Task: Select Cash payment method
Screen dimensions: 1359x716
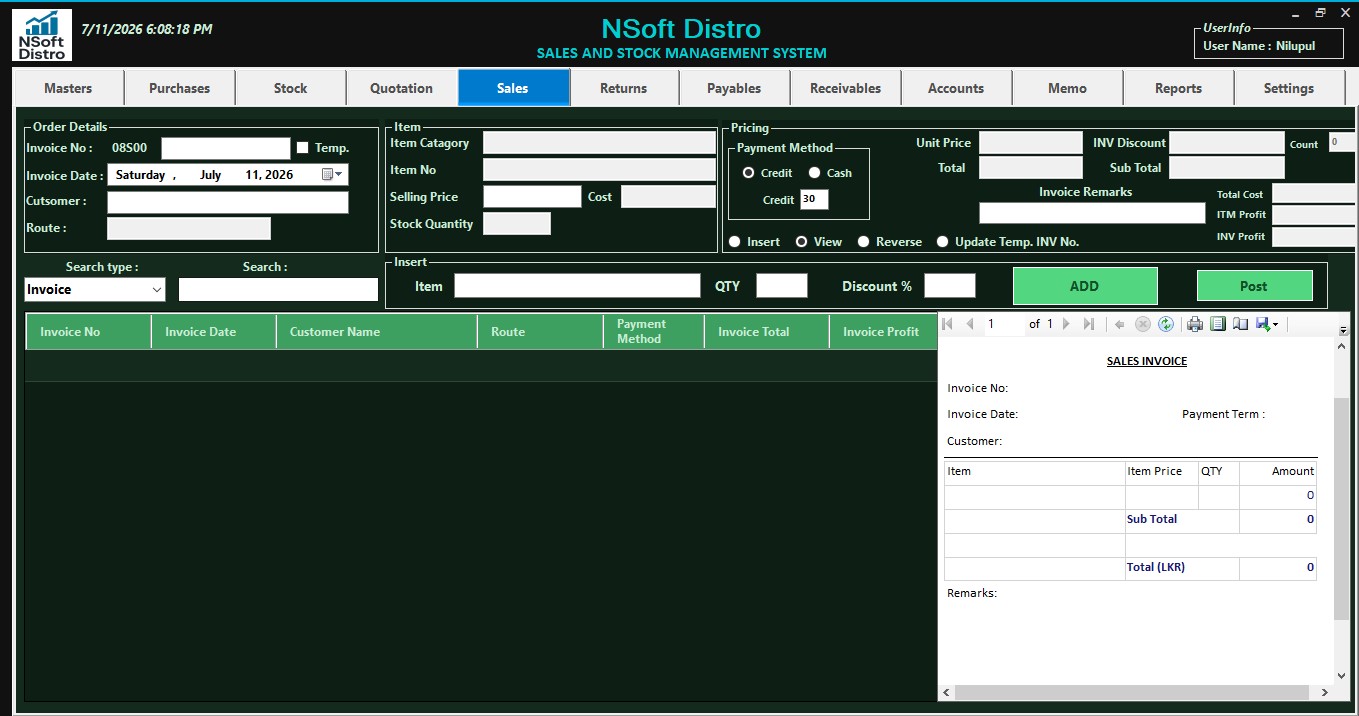Action: pos(814,173)
